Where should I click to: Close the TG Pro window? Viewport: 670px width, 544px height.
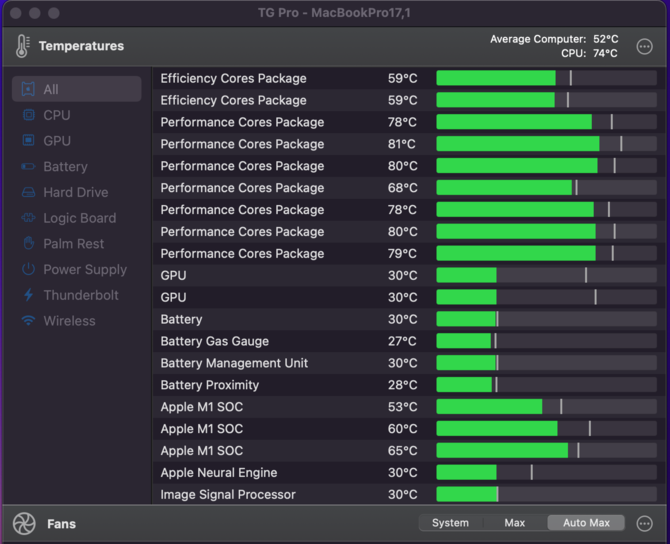point(16,13)
